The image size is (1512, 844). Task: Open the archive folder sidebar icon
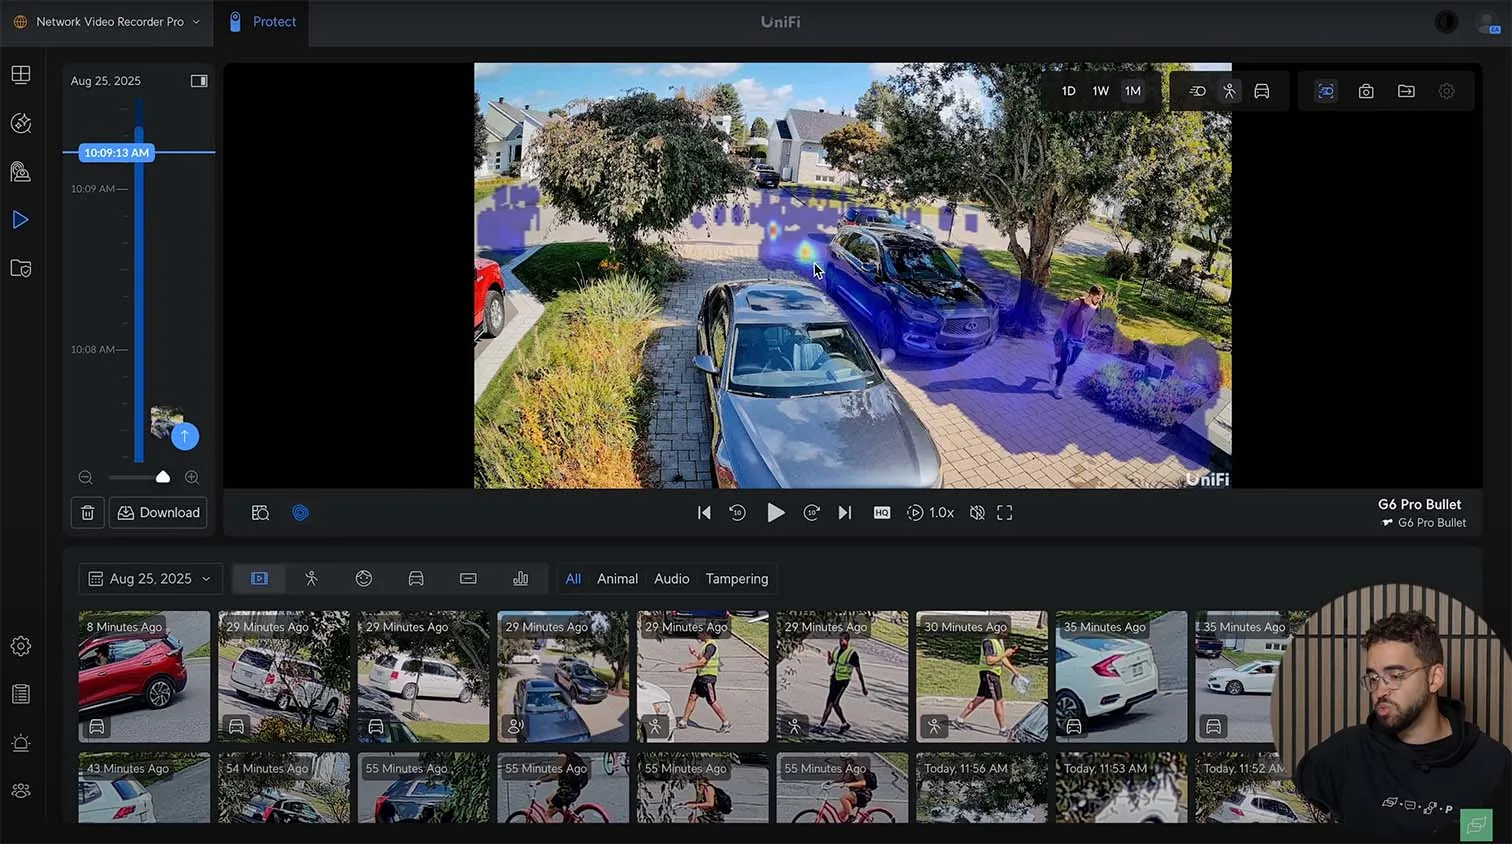click(21, 268)
